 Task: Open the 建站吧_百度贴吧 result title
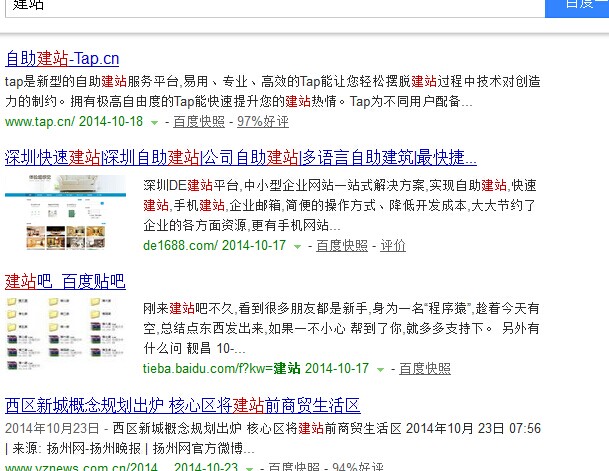point(65,282)
